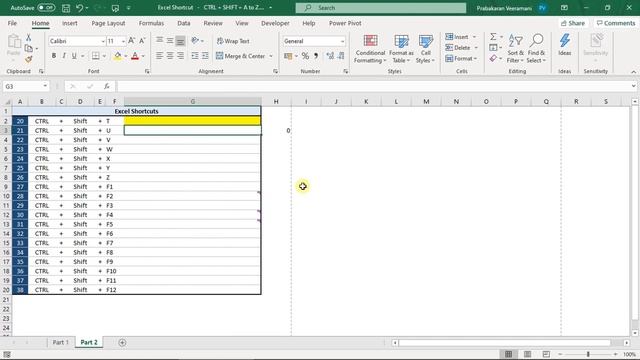Screen dimensions: 640x360
Task: Toggle Align Right
Action: 180,56
